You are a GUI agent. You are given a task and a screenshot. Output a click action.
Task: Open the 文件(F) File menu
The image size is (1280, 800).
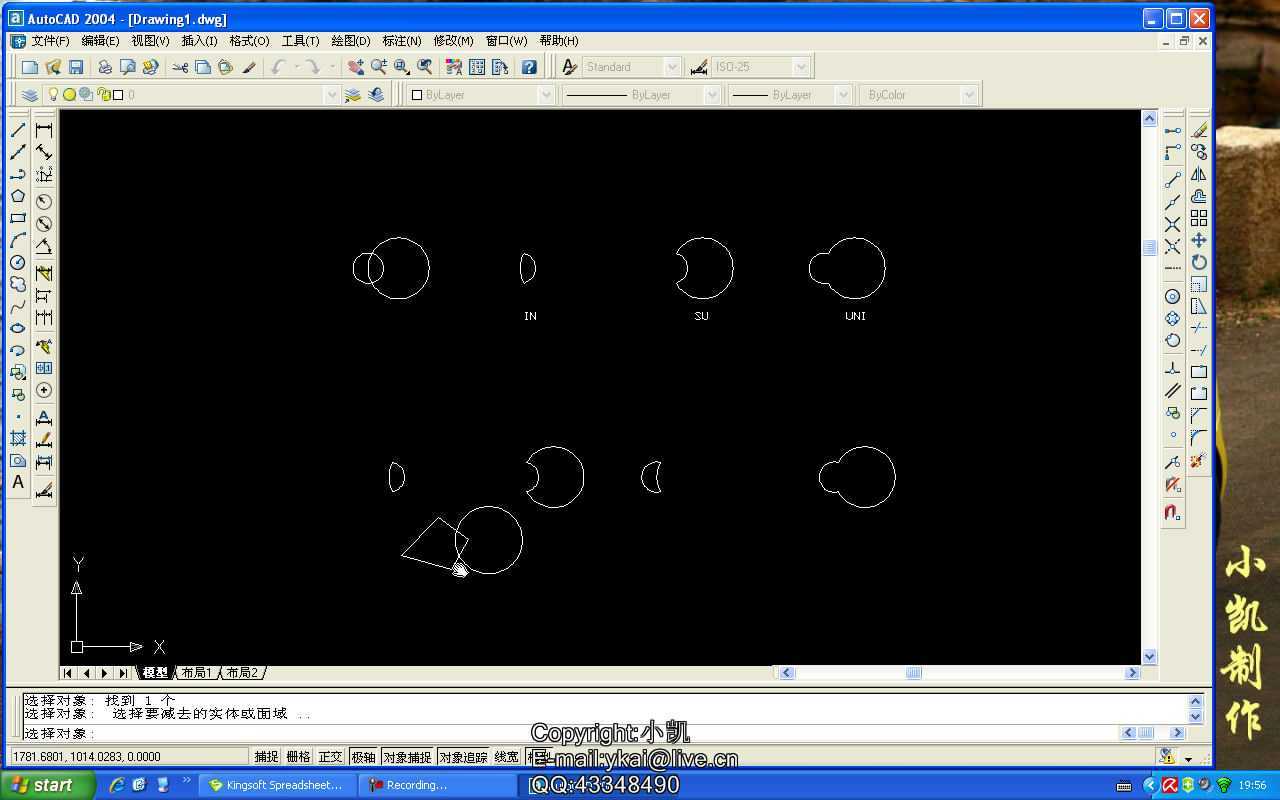[50, 41]
